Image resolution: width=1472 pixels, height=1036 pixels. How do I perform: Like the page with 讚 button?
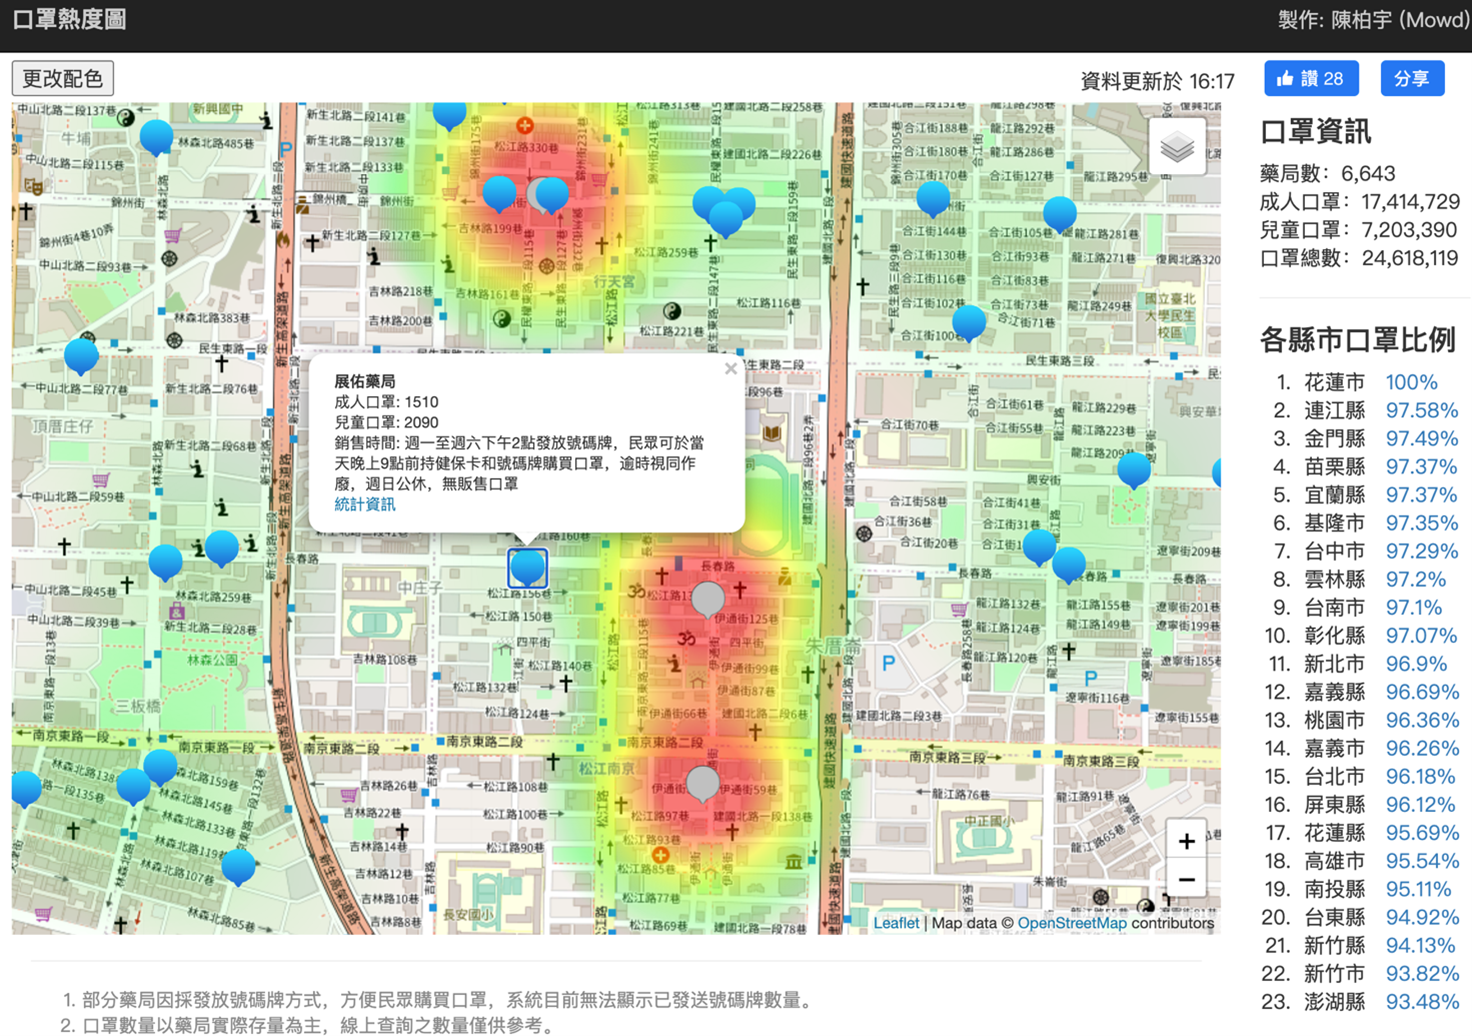1310,79
